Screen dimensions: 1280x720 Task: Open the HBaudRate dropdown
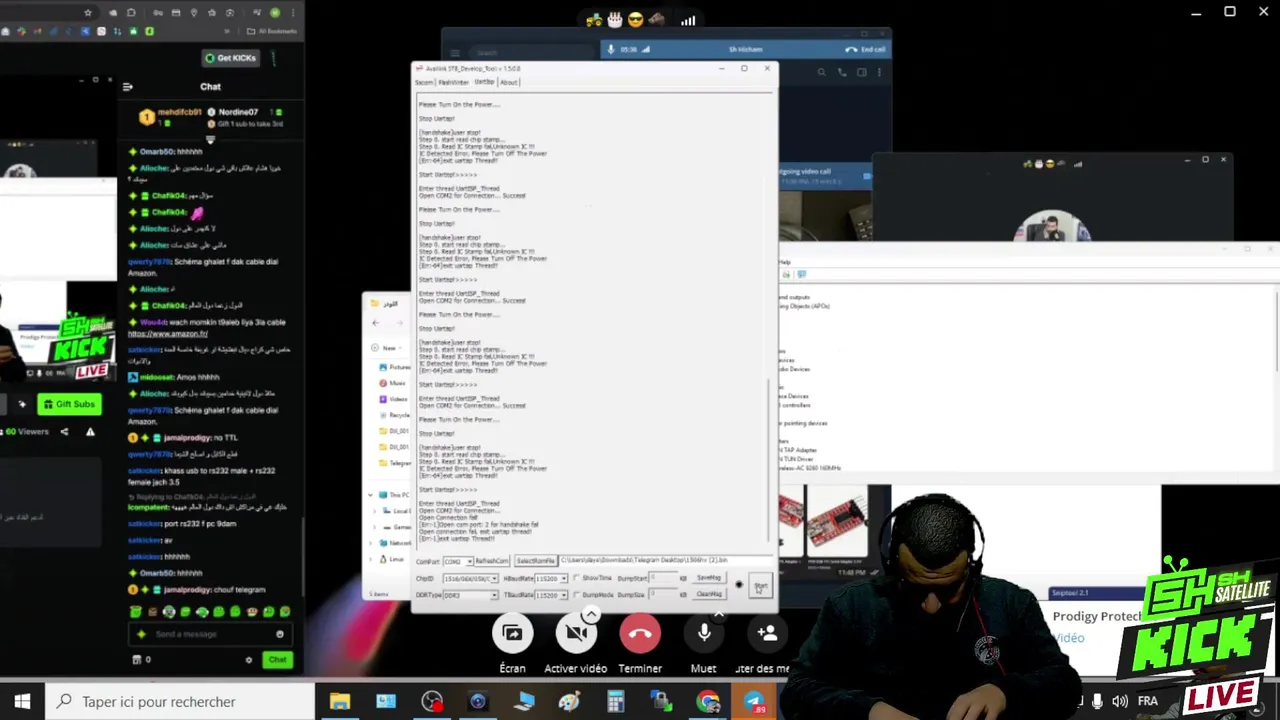coord(551,578)
